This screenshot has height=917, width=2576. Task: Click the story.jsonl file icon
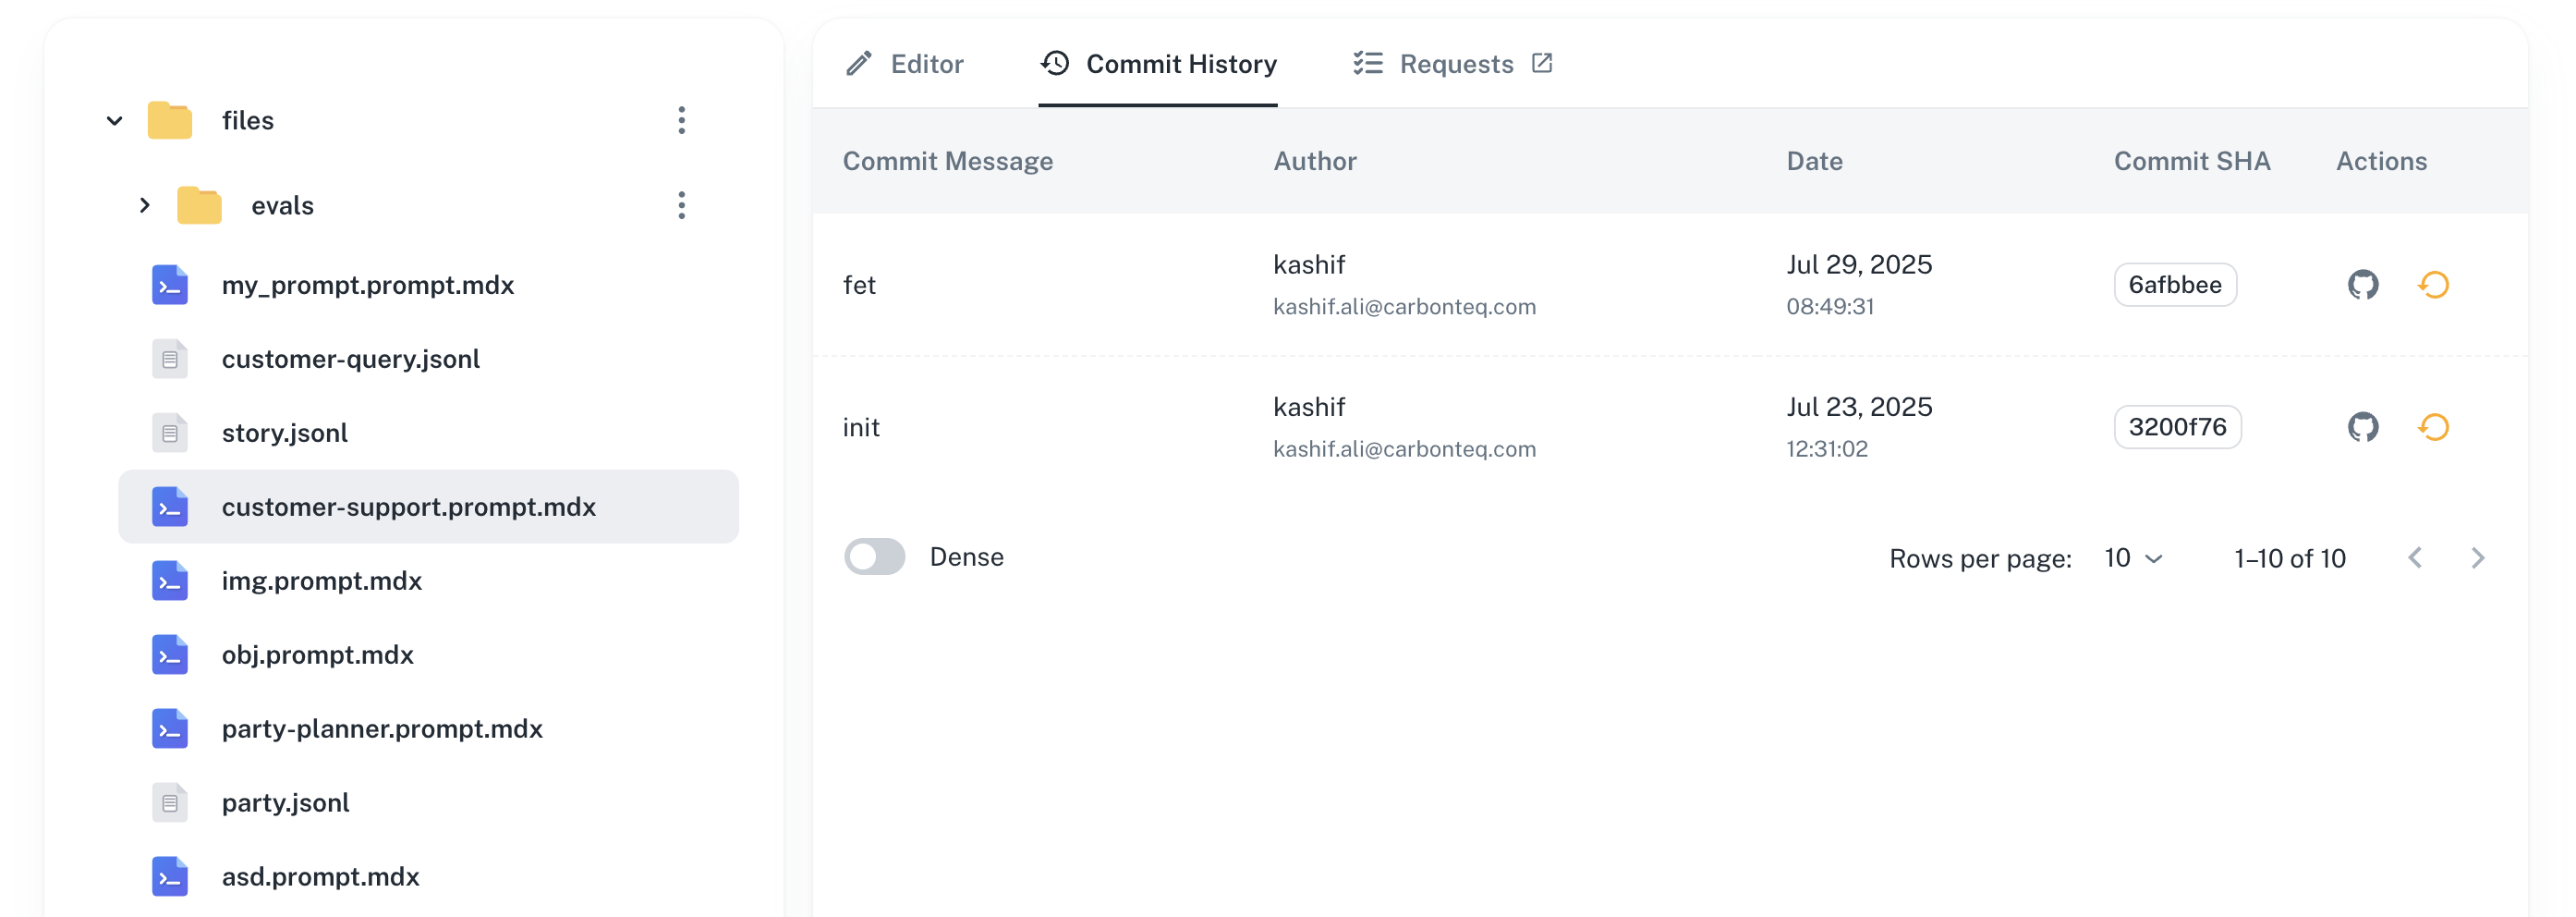(170, 432)
